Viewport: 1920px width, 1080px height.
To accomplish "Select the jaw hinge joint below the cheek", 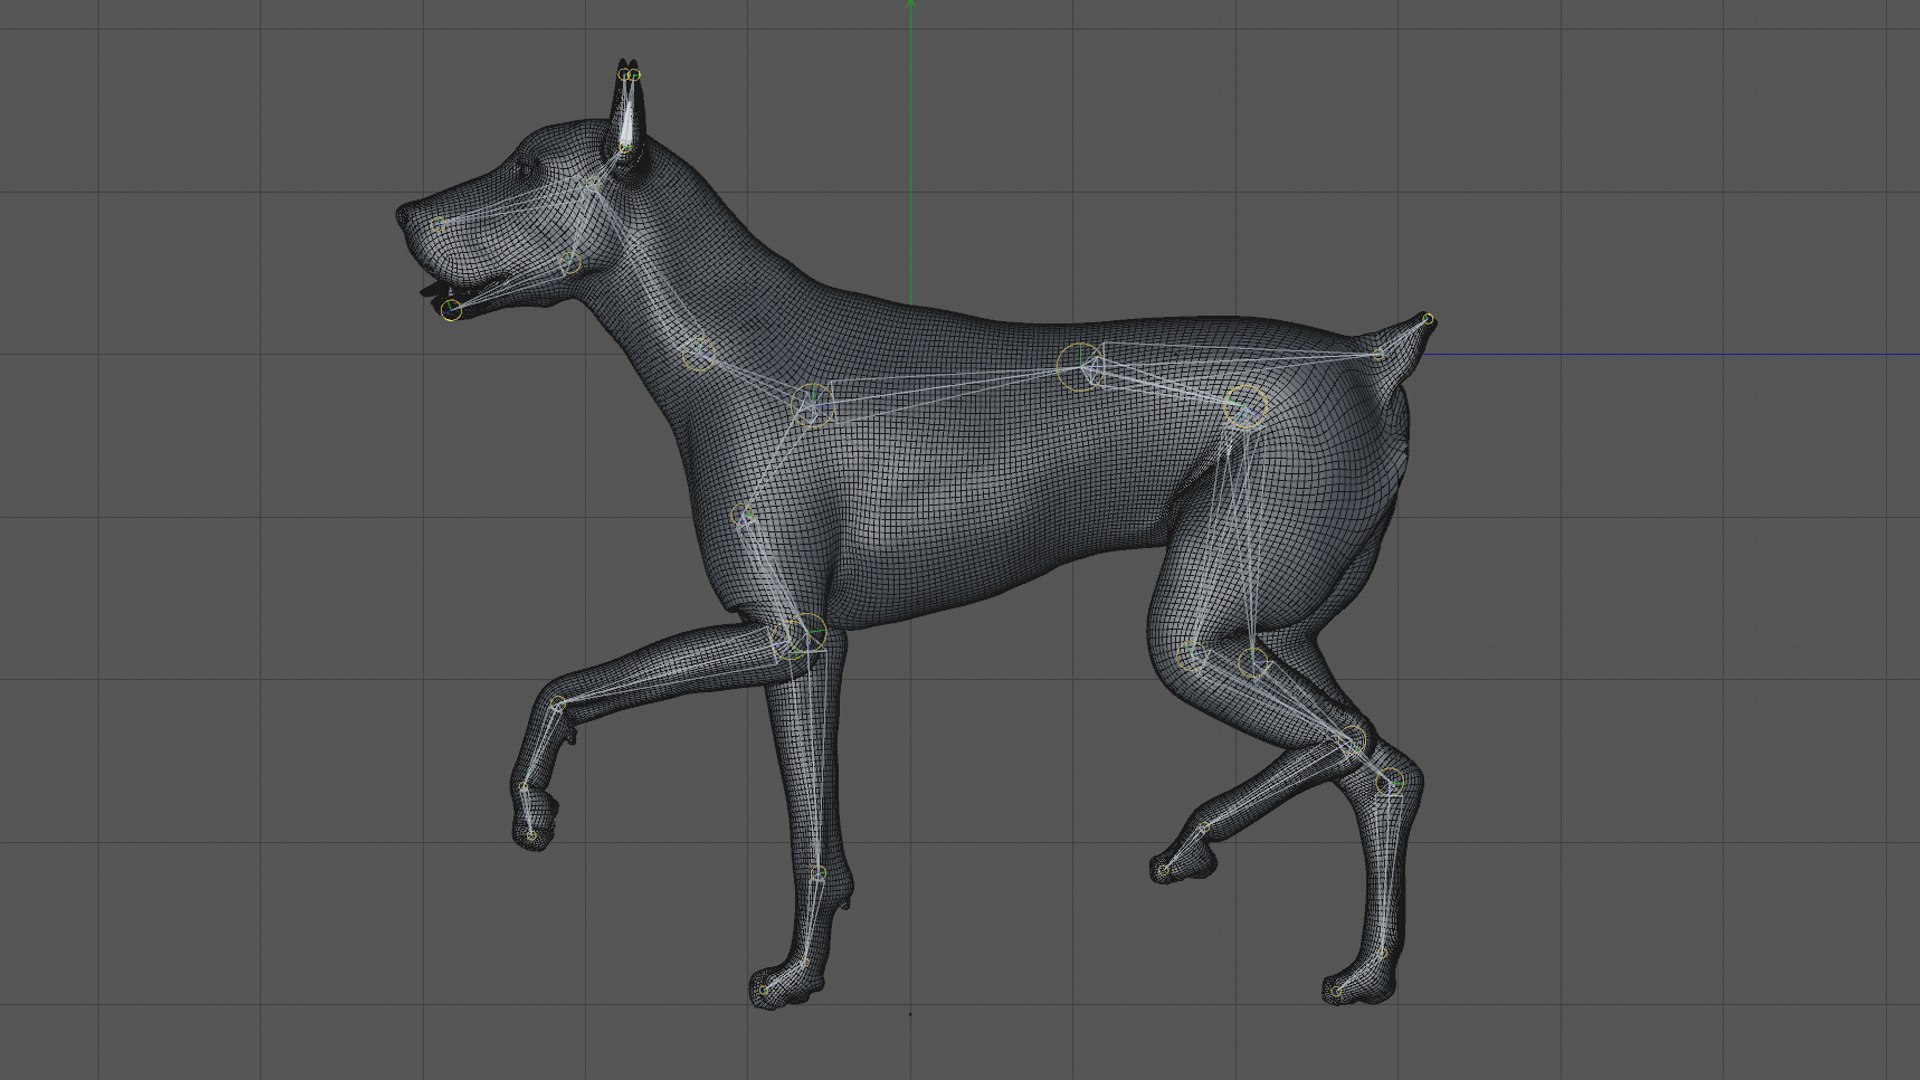I will [x=570, y=264].
